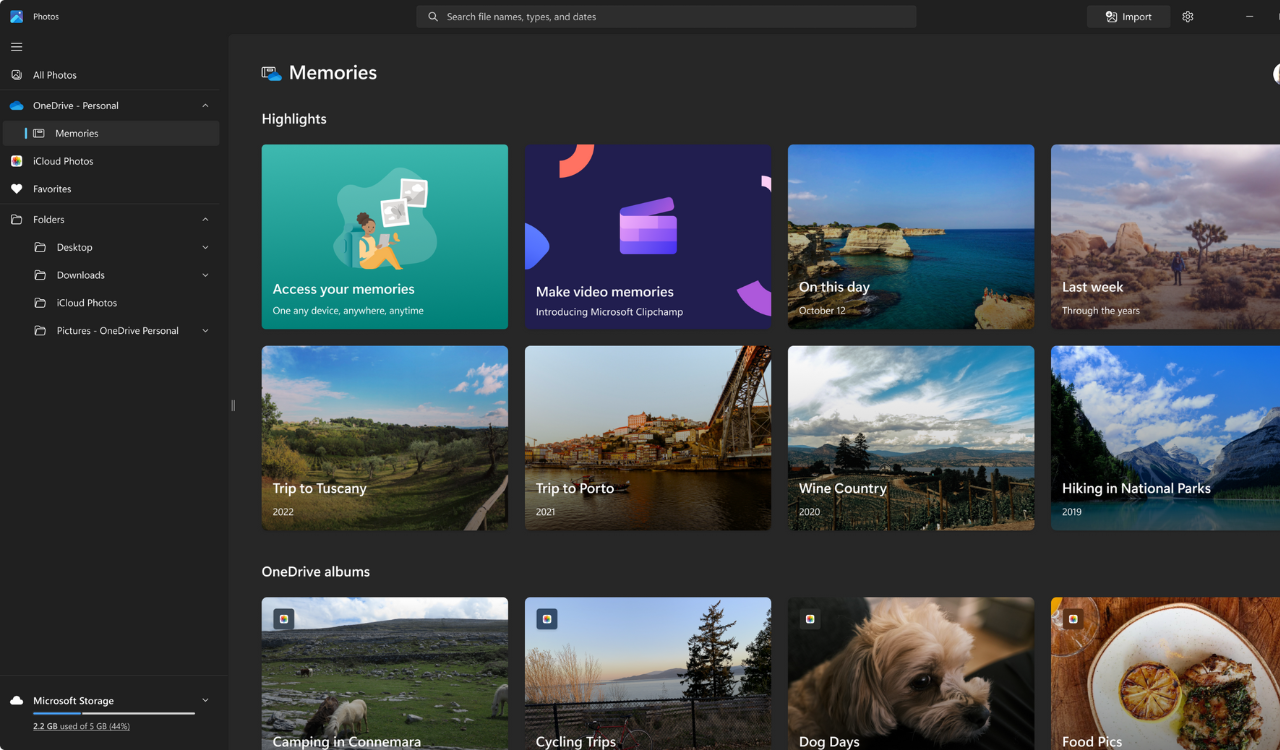
Task: Open the 2.2 GB storage usage link
Action: tap(81, 726)
